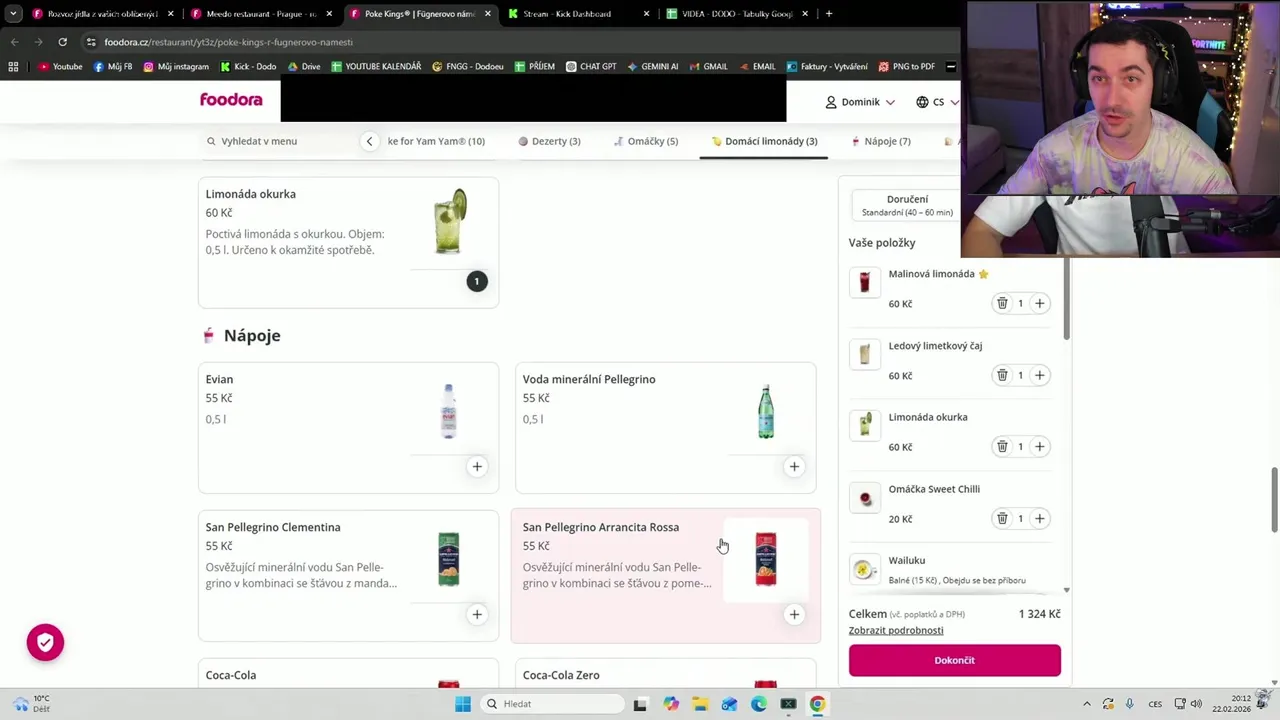Remove Malinová limonáda from the cart
Viewport: 1280px width, 720px height.
(1002, 303)
